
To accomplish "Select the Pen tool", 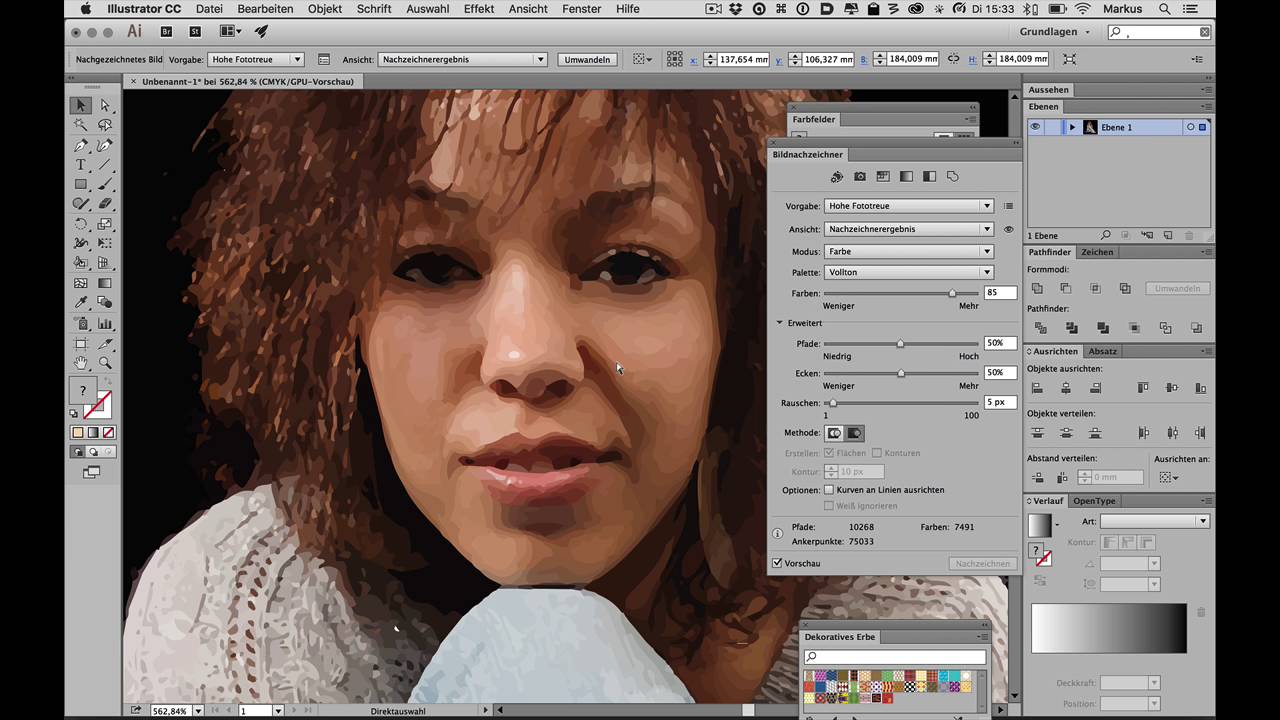I will pyautogui.click(x=81, y=145).
